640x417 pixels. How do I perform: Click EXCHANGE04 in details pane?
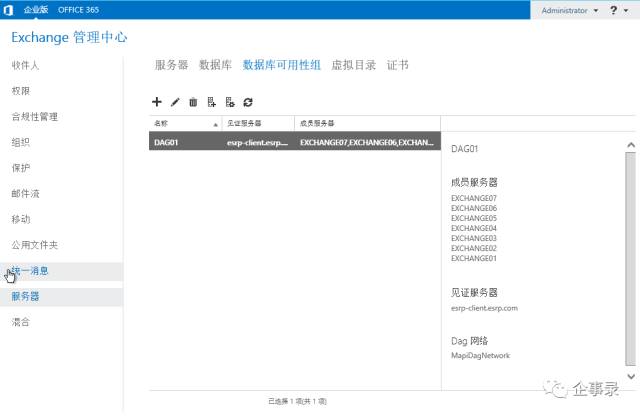click(474, 228)
